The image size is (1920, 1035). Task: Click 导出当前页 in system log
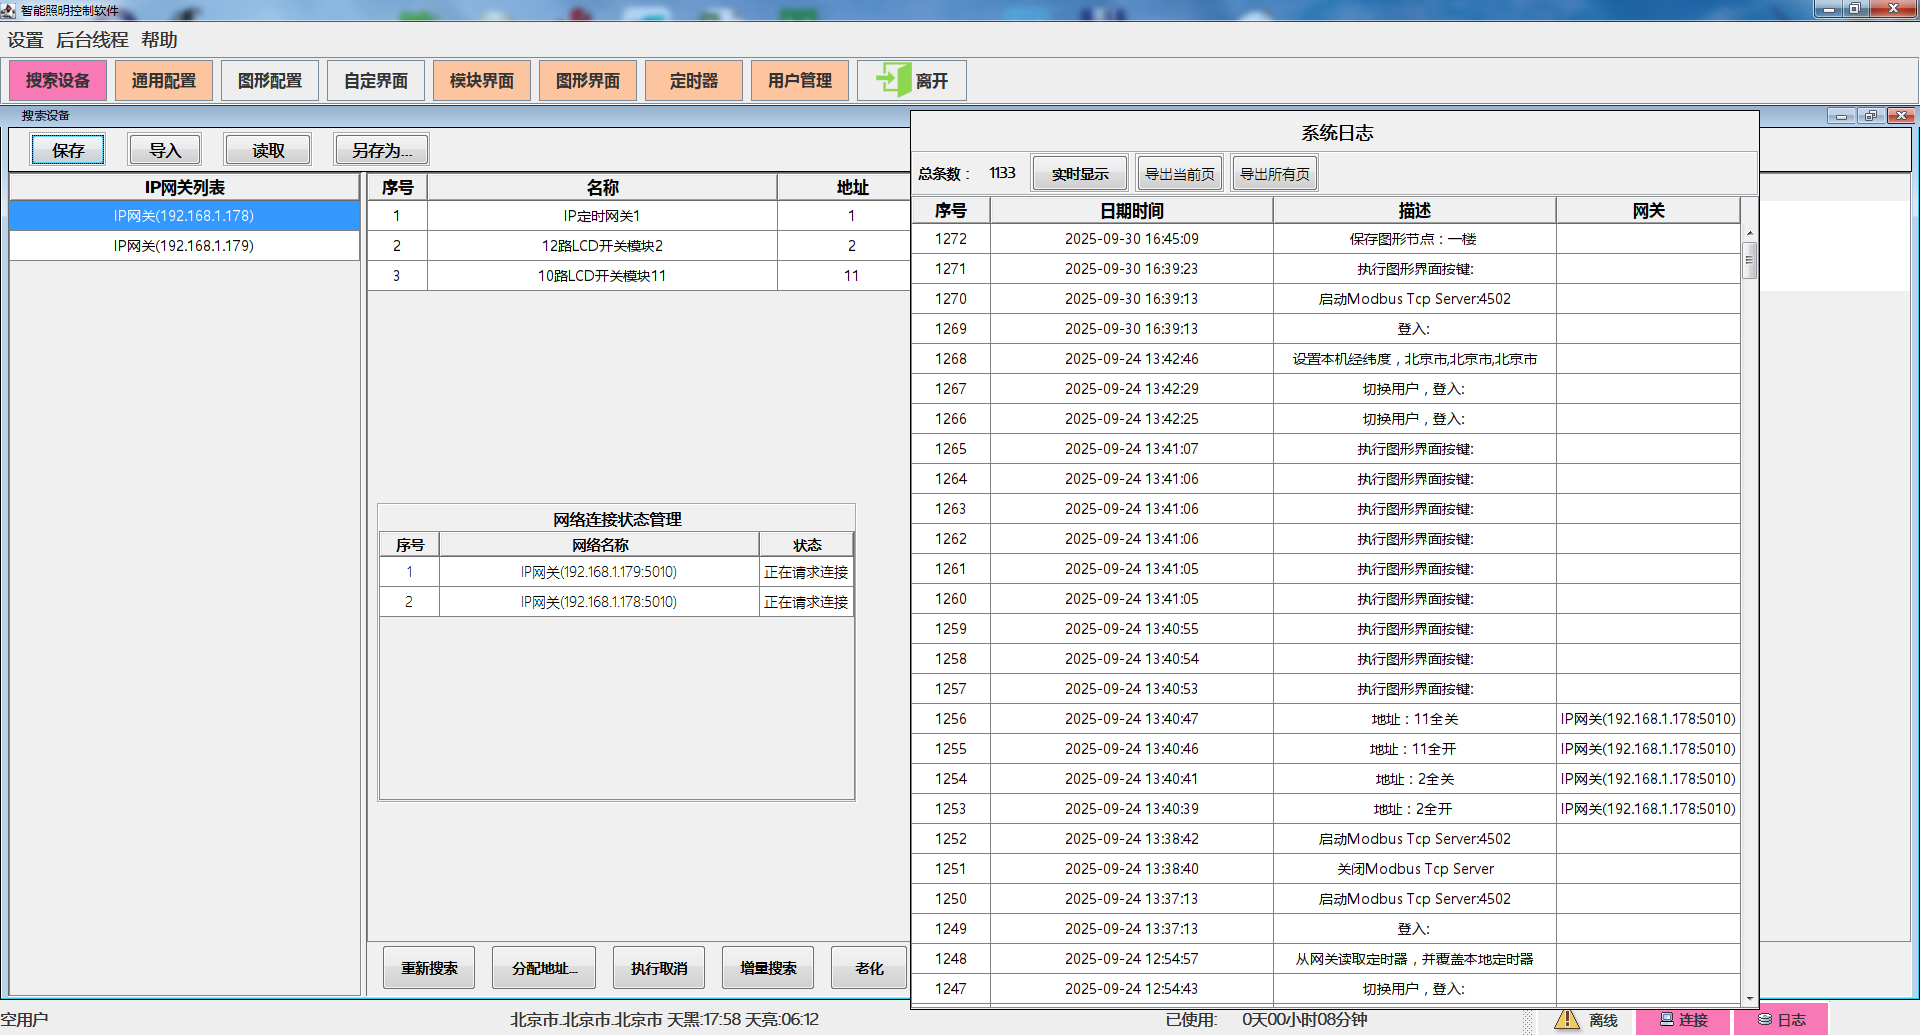point(1179,174)
